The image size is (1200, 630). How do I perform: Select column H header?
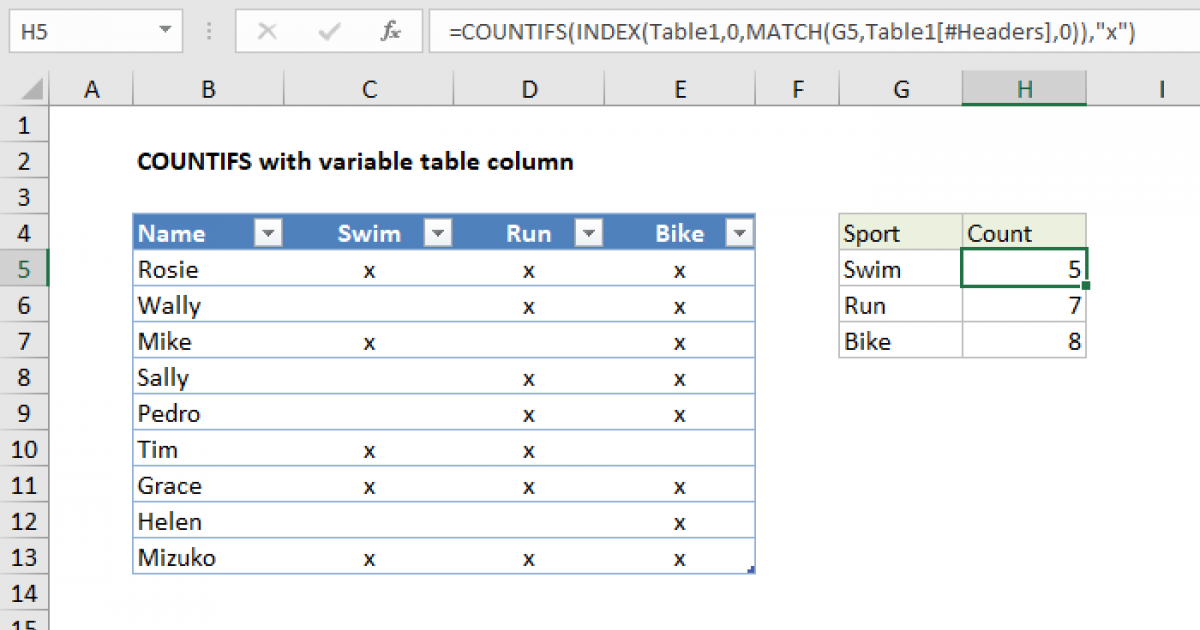click(1024, 88)
